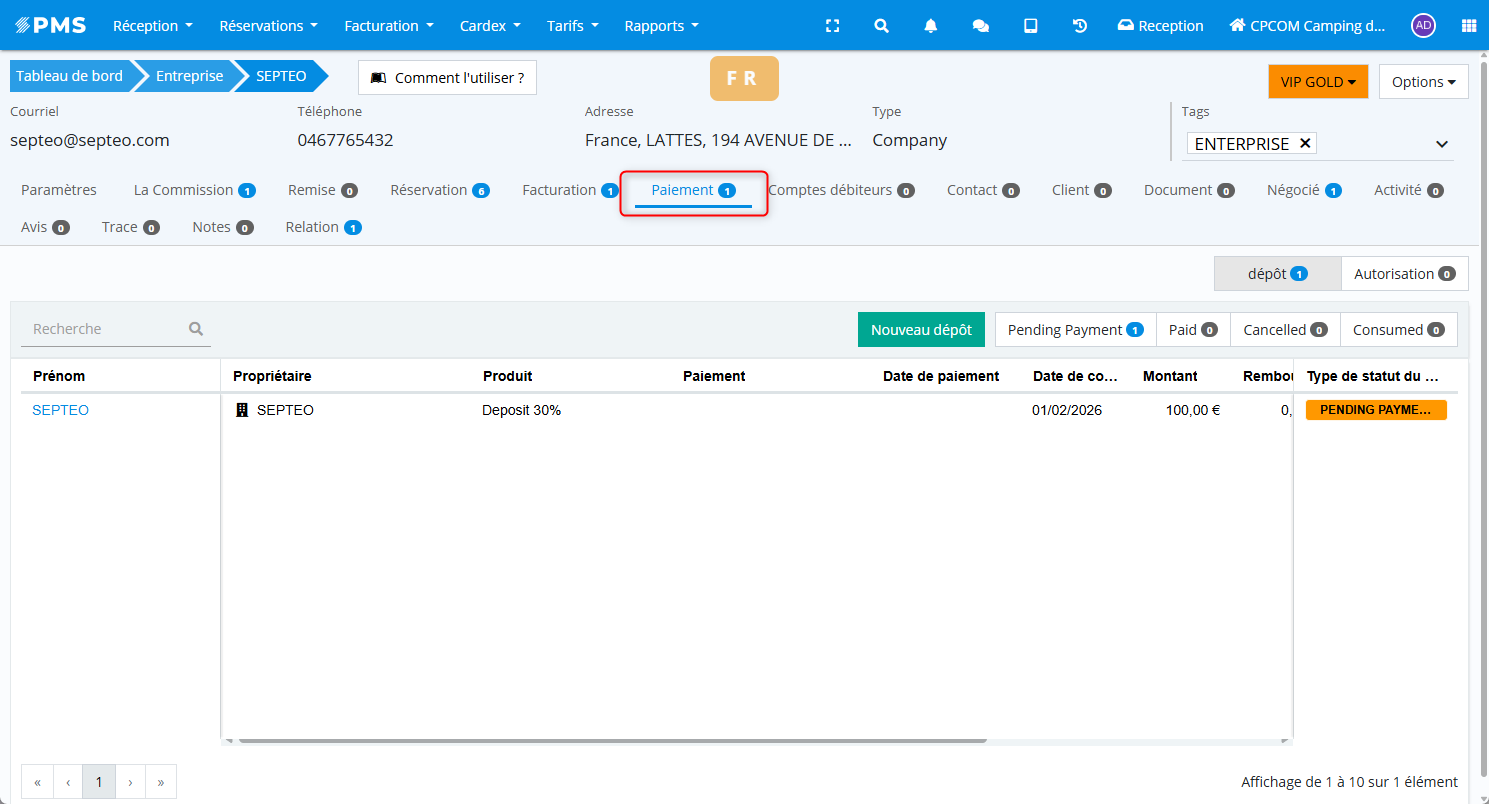Open the search magnifier in top bar
The image size is (1489, 804).
pos(881,26)
